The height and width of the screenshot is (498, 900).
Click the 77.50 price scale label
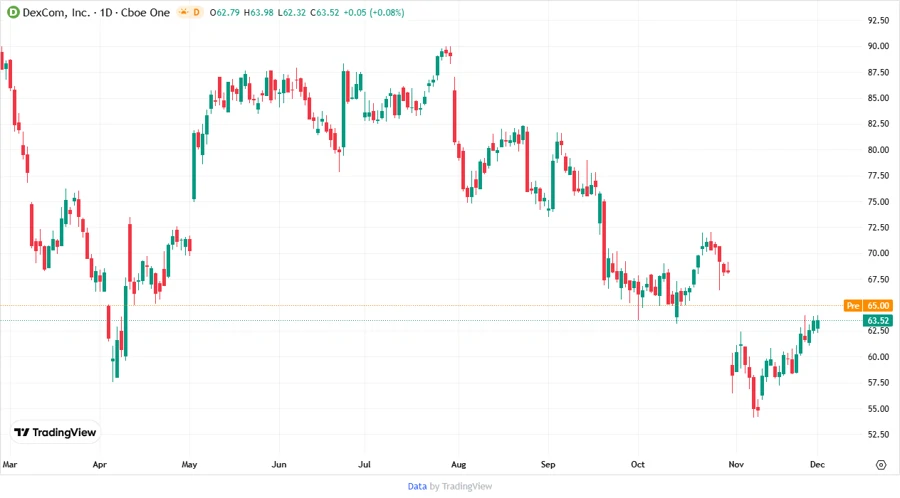pyautogui.click(x=878, y=176)
